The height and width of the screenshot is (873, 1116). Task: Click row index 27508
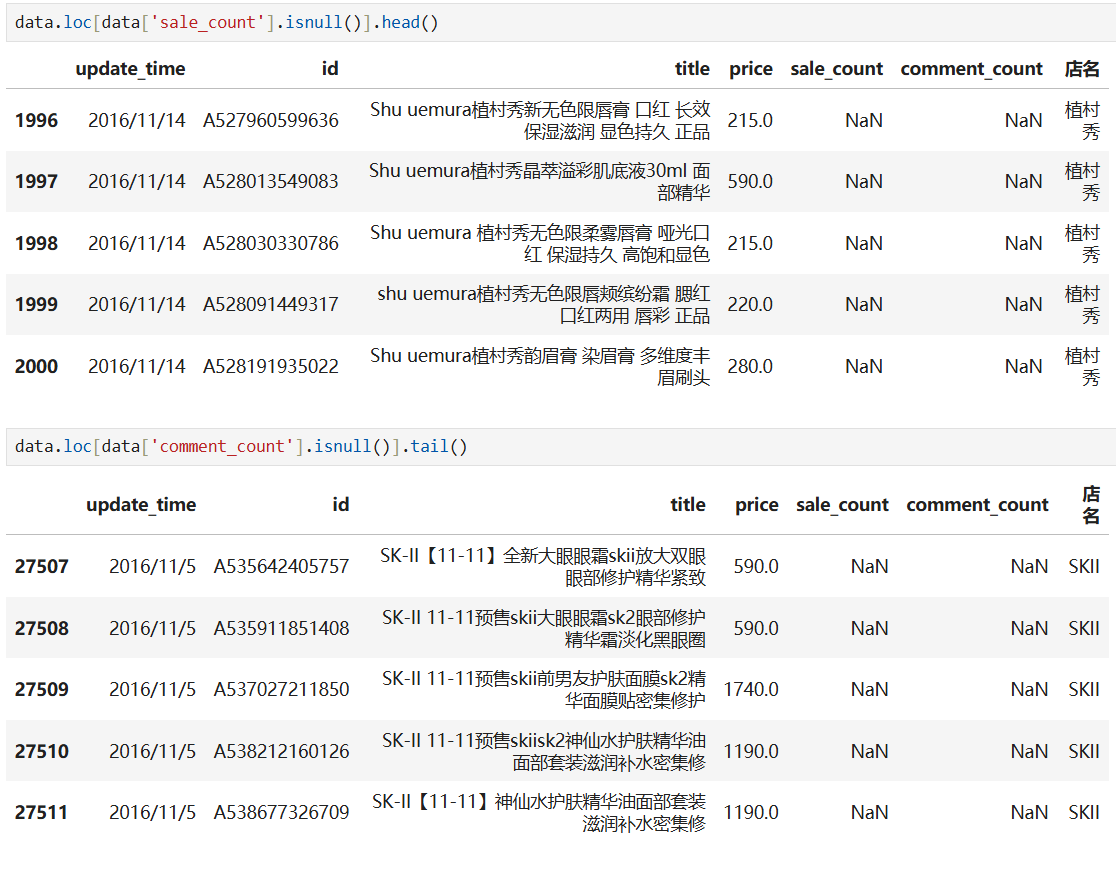42,628
